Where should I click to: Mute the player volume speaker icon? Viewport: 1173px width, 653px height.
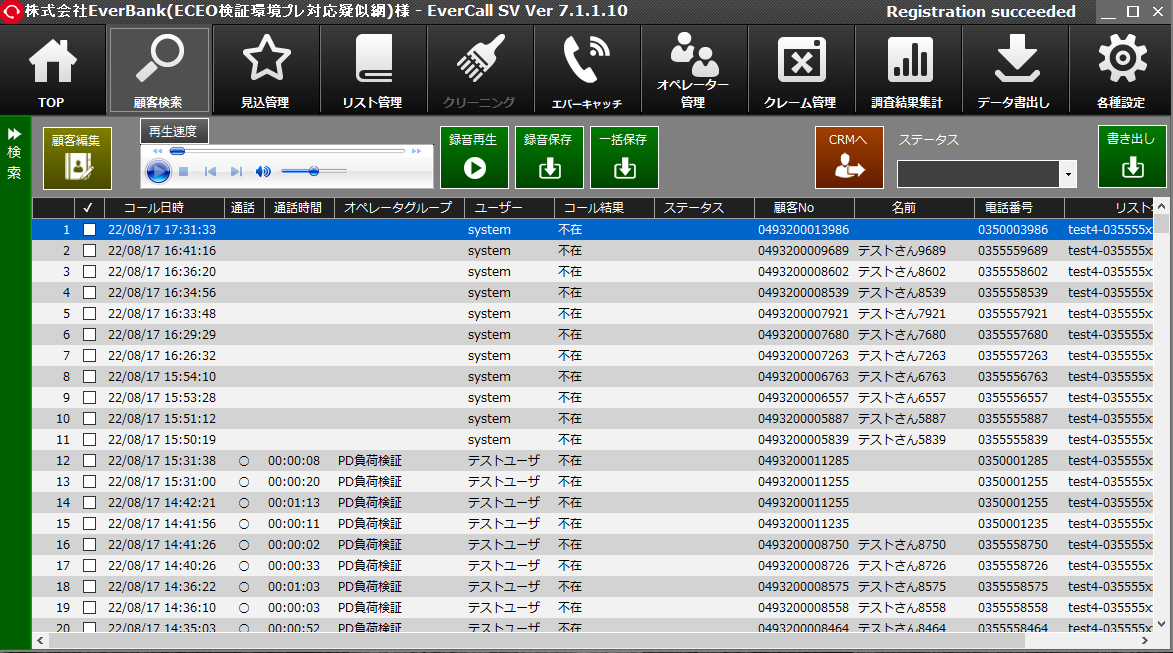(263, 171)
